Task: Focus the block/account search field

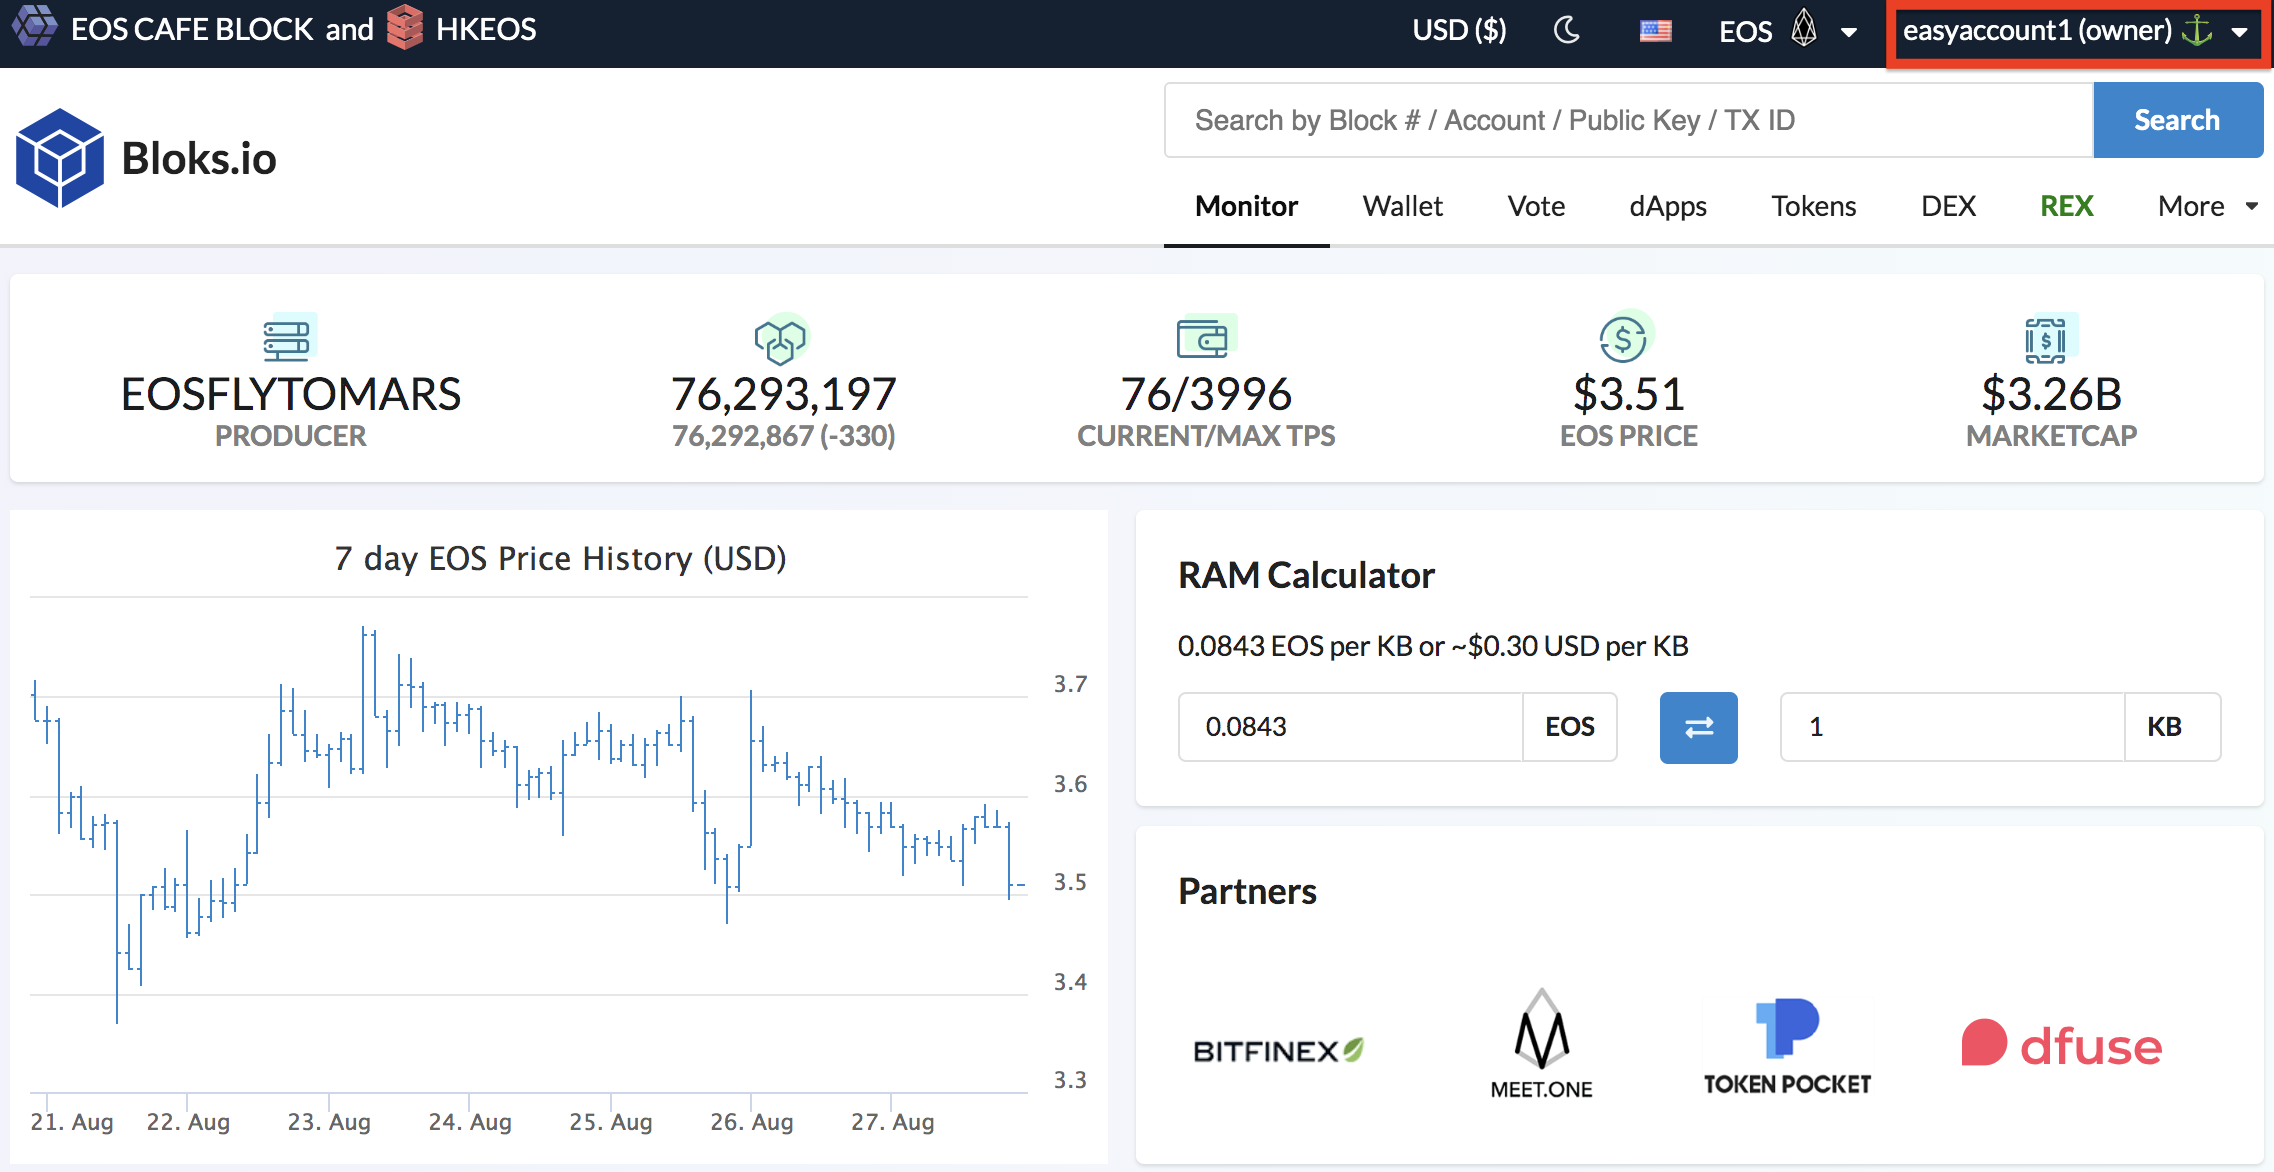Action: pos(1629,120)
